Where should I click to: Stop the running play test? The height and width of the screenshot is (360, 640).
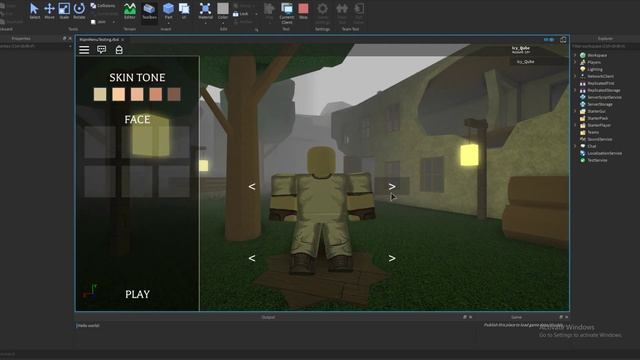click(303, 10)
